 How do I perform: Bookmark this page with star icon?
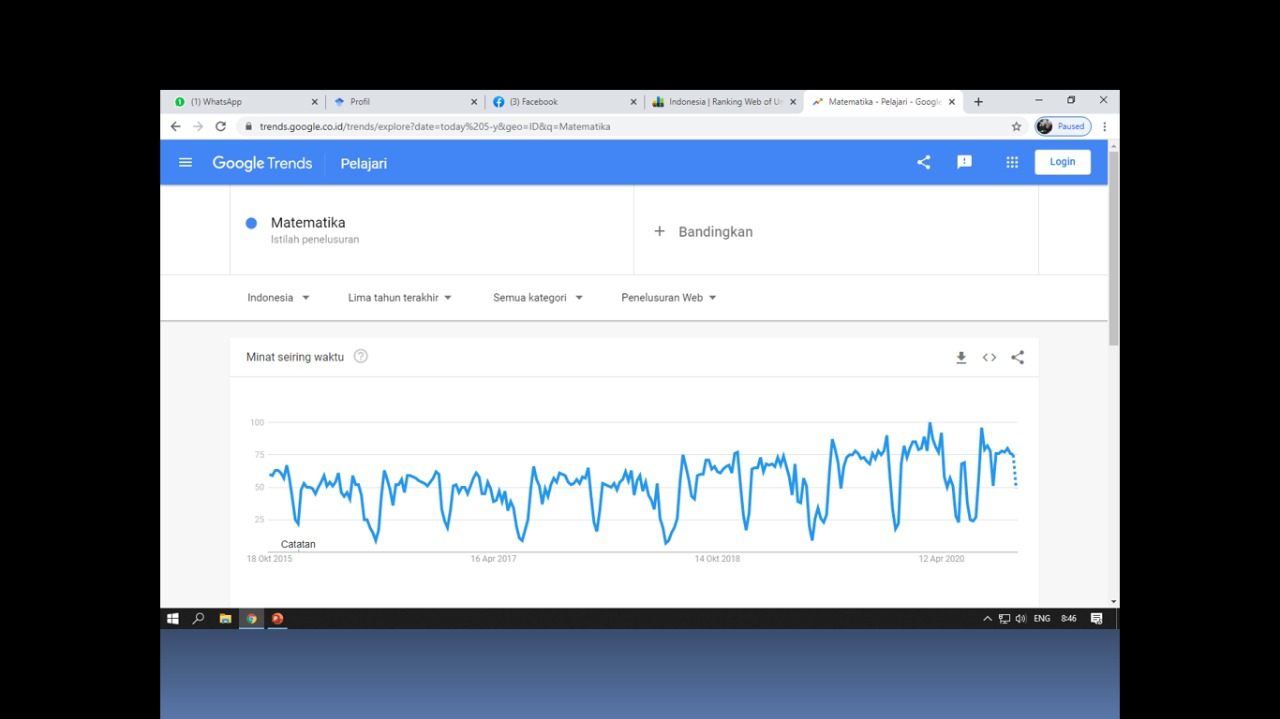pos(1016,127)
